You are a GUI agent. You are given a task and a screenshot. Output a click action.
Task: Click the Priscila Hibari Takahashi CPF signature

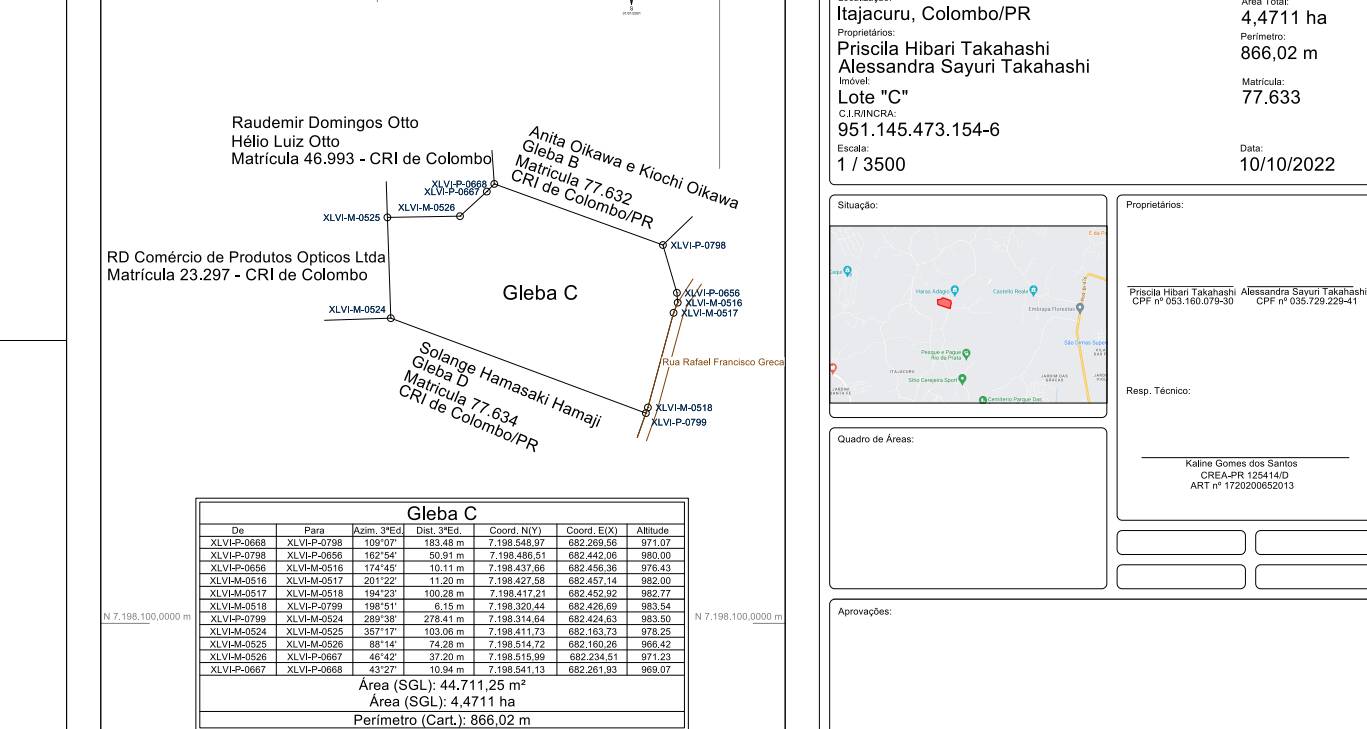[1180, 296]
